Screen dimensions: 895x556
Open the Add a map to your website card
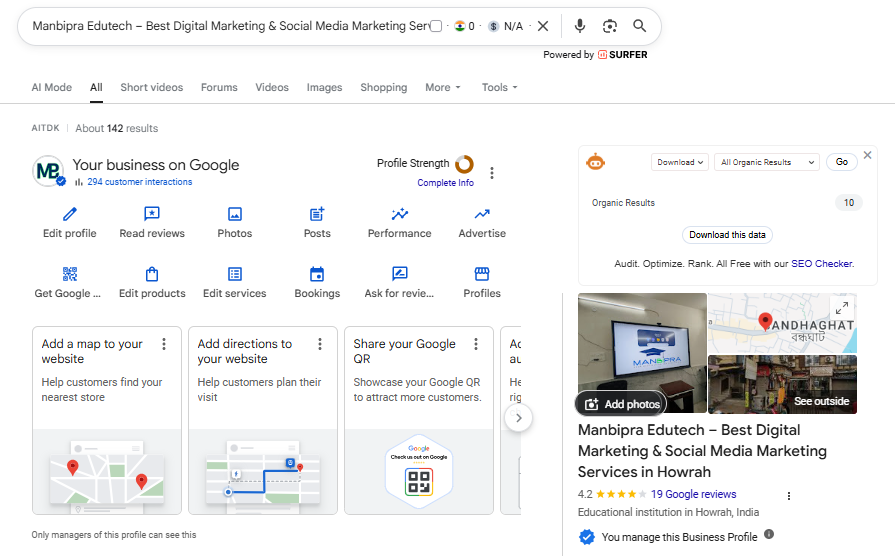coord(107,420)
